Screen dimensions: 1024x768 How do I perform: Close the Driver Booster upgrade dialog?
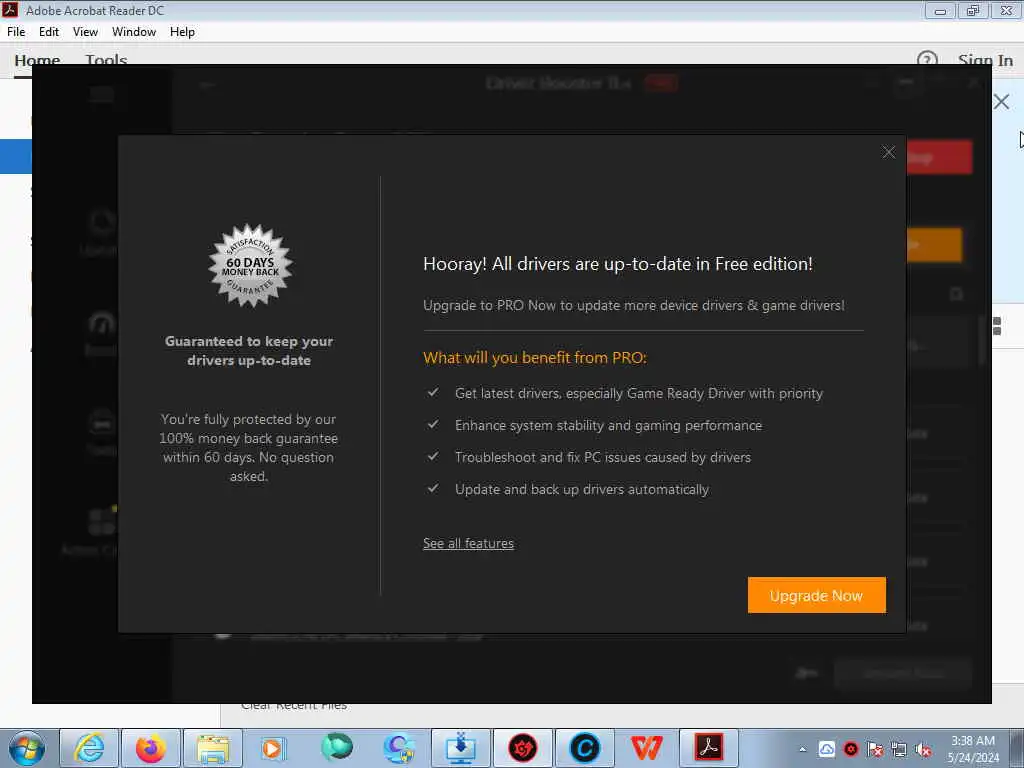(x=888, y=152)
